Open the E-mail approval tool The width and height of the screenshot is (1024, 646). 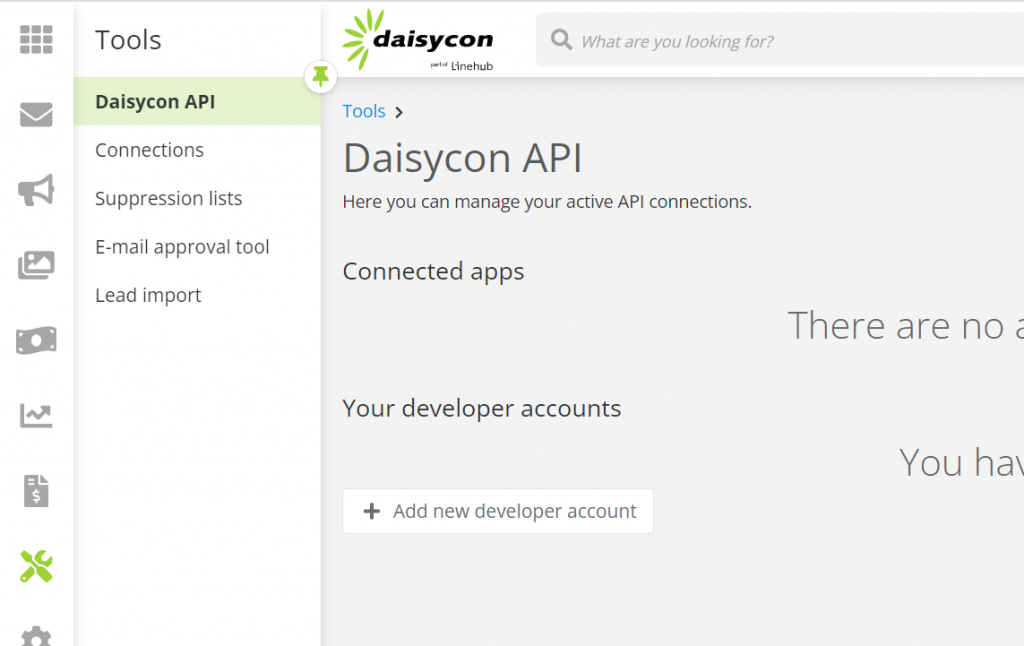(182, 247)
